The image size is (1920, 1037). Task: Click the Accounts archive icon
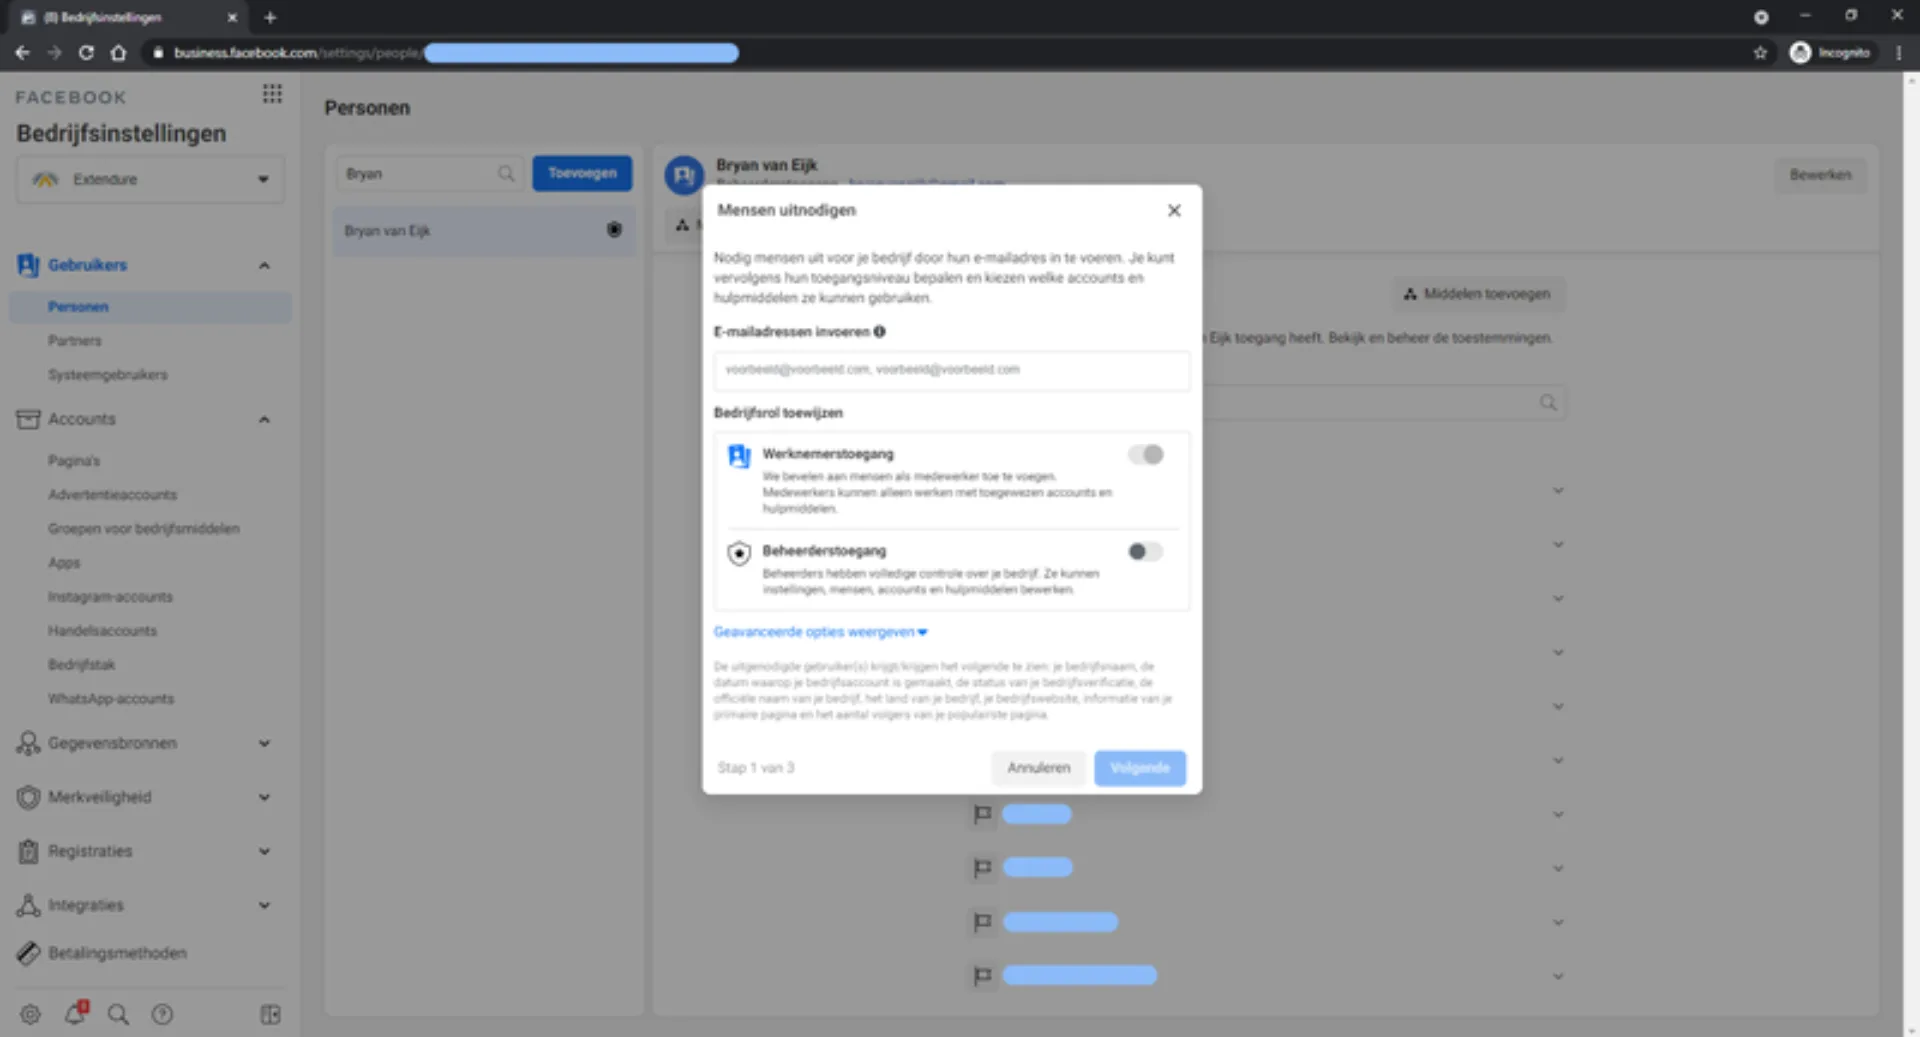[28, 419]
